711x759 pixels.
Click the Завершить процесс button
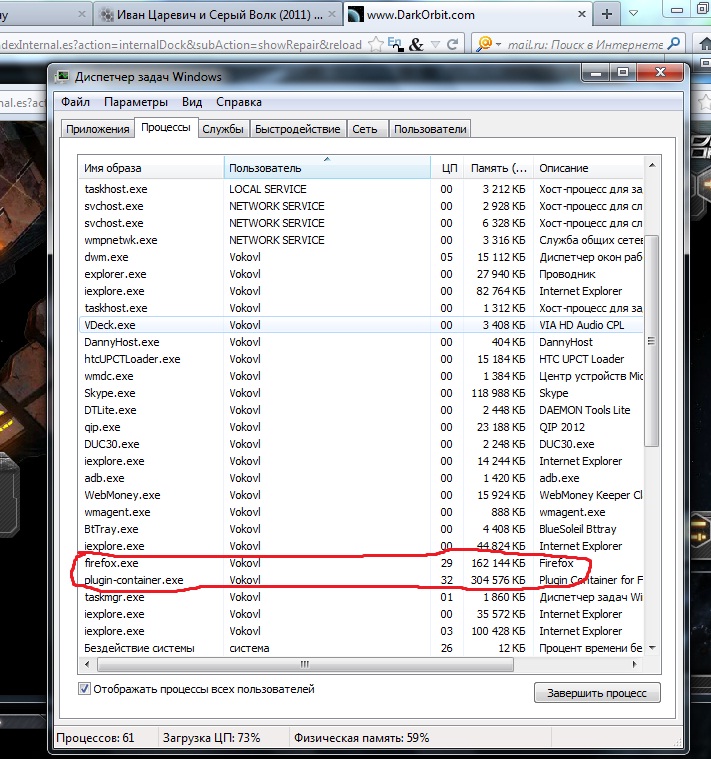tap(597, 693)
